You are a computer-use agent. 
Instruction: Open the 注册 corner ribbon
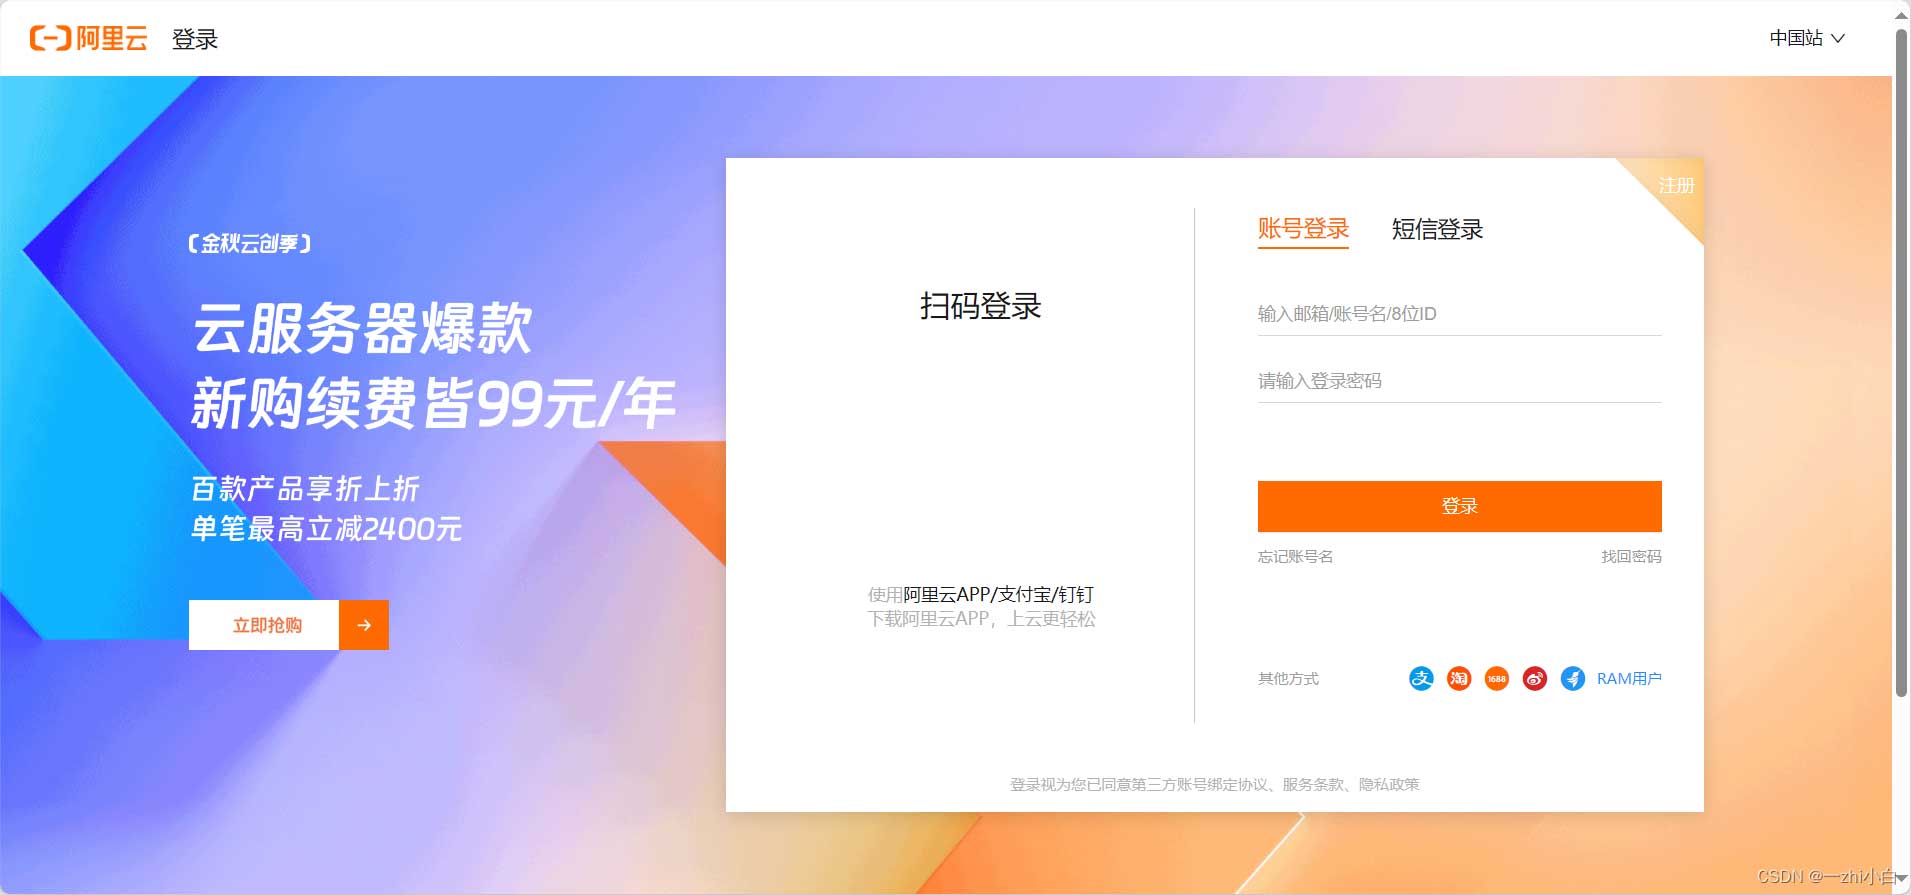tap(1676, 186)
